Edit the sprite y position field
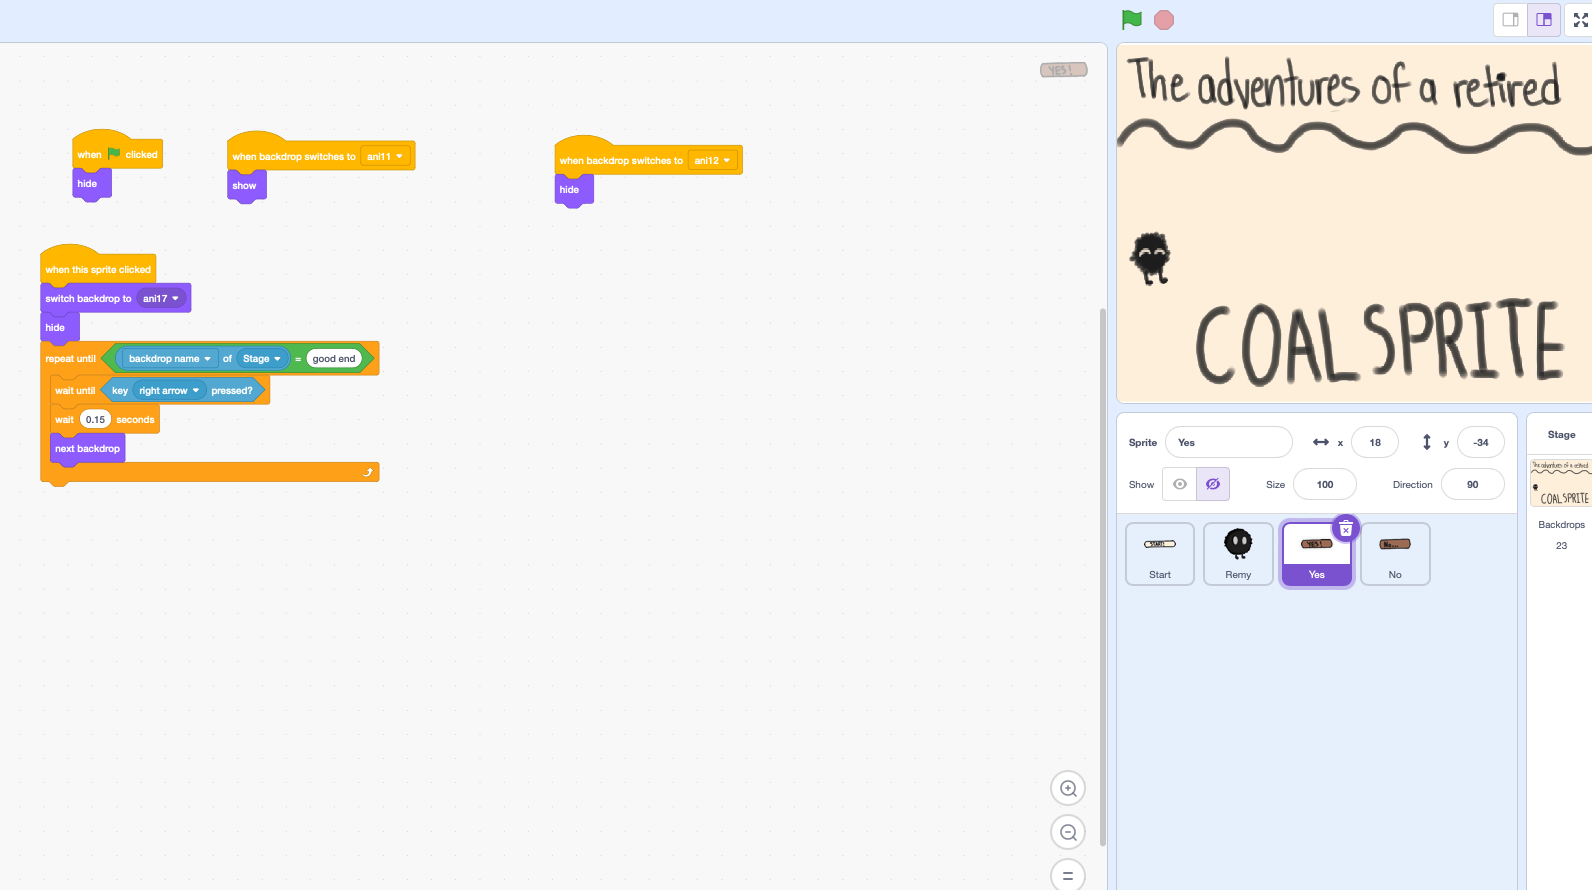Screen dimensions: 1592x890 point(1481,442)
